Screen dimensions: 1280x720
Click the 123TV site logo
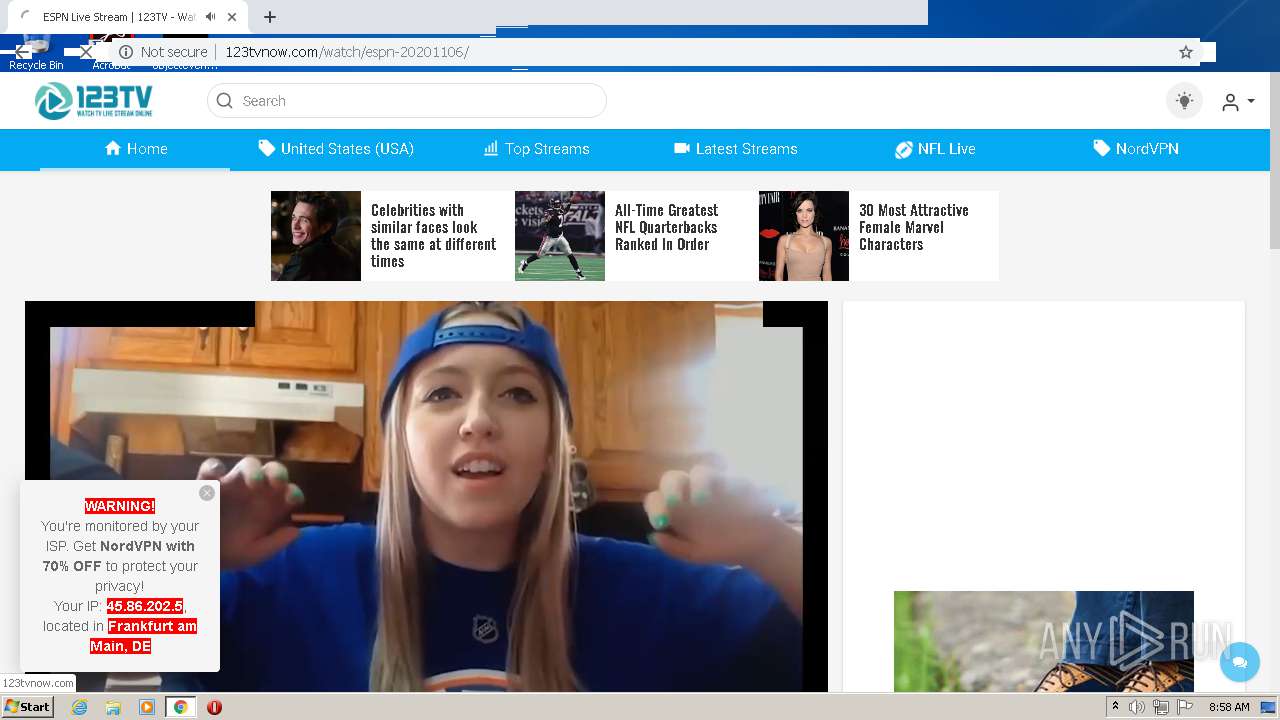click(x=93, y=101)
